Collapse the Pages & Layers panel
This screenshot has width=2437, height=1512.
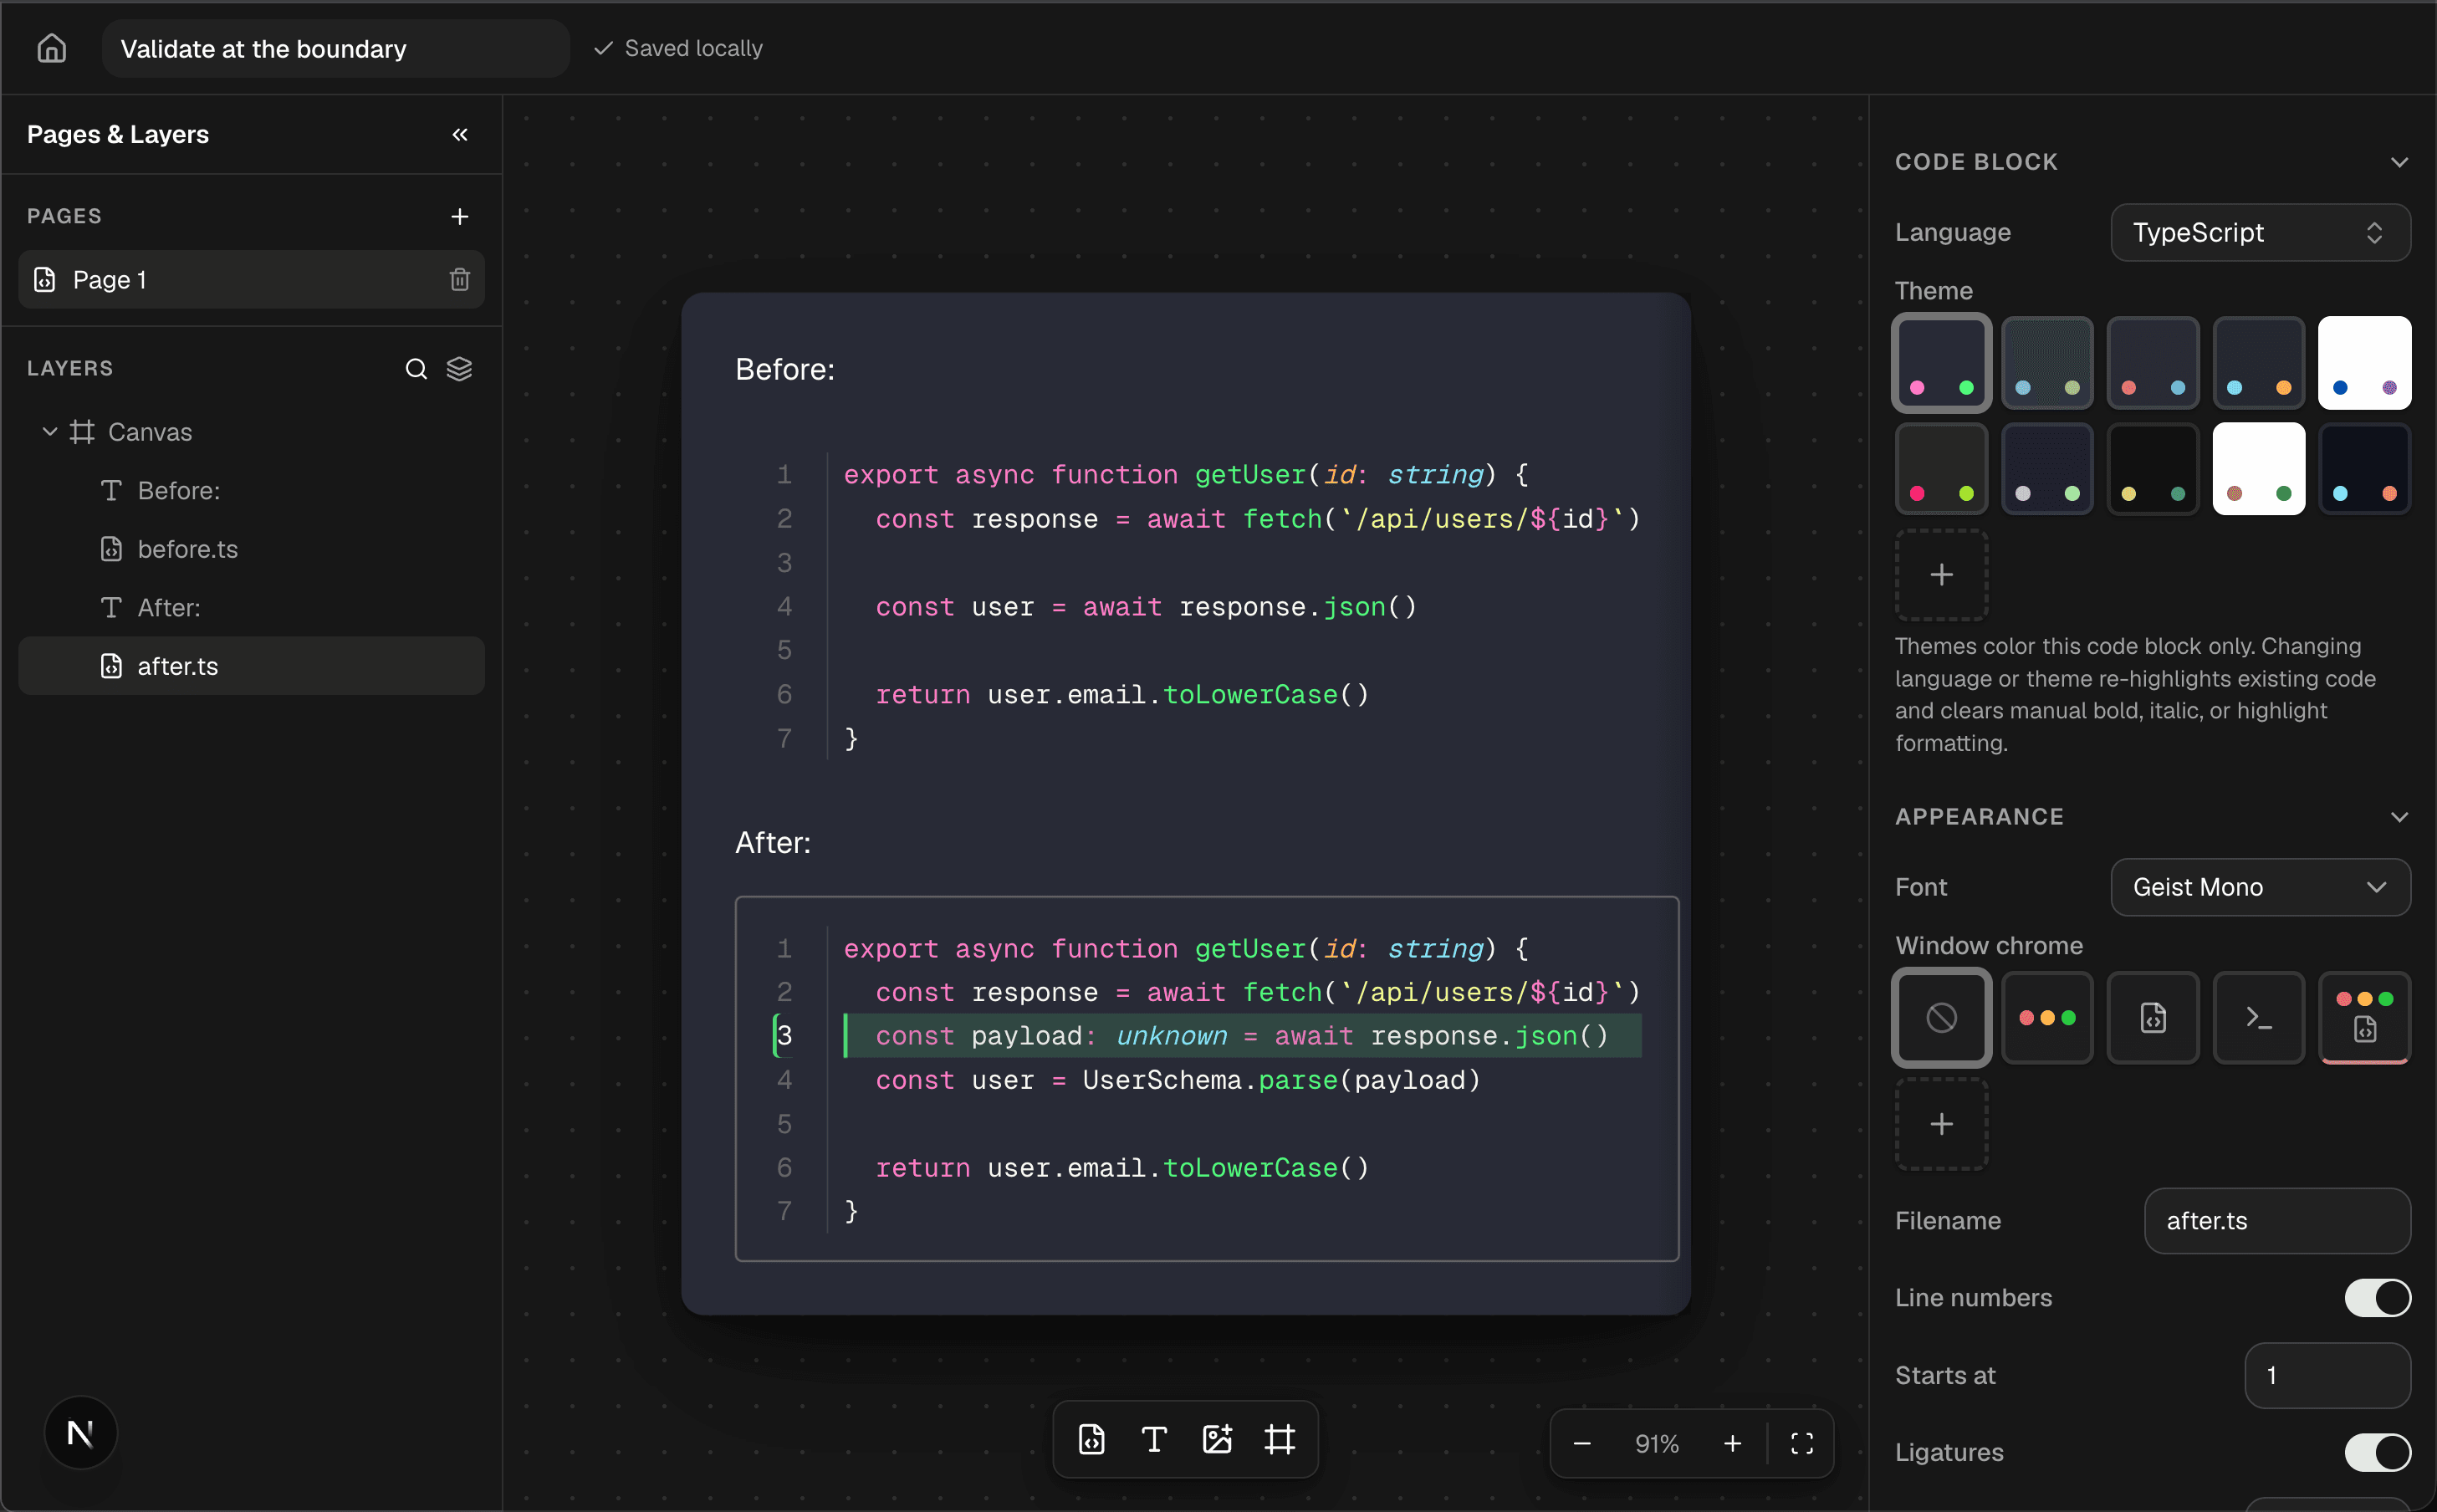(x=459, y=134)
